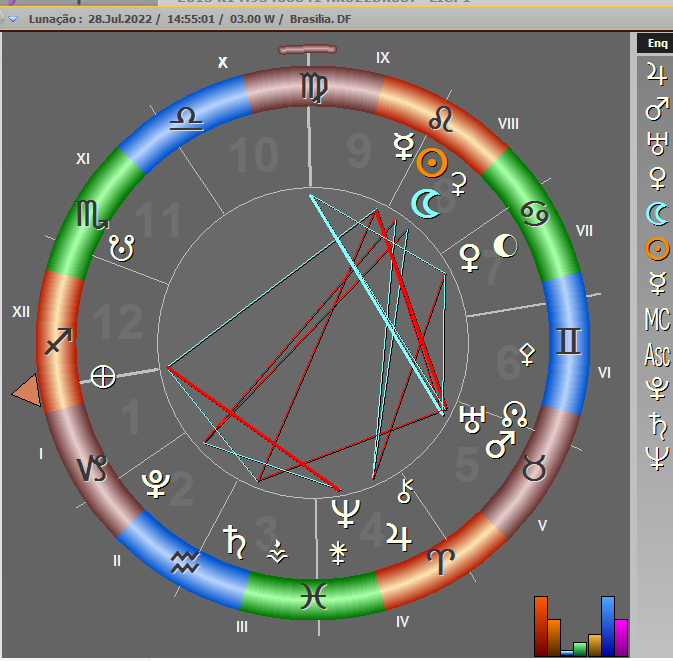Click the Midheaven marker atop the chart
Image resolution: width=673 pixels, height=661 pixels.
[x=307, y=50]
